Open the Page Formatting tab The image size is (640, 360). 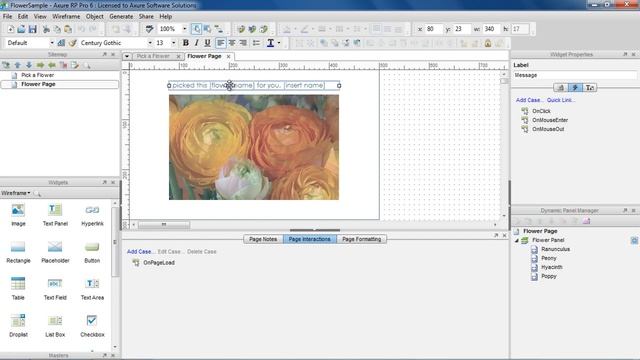(362, 239)
